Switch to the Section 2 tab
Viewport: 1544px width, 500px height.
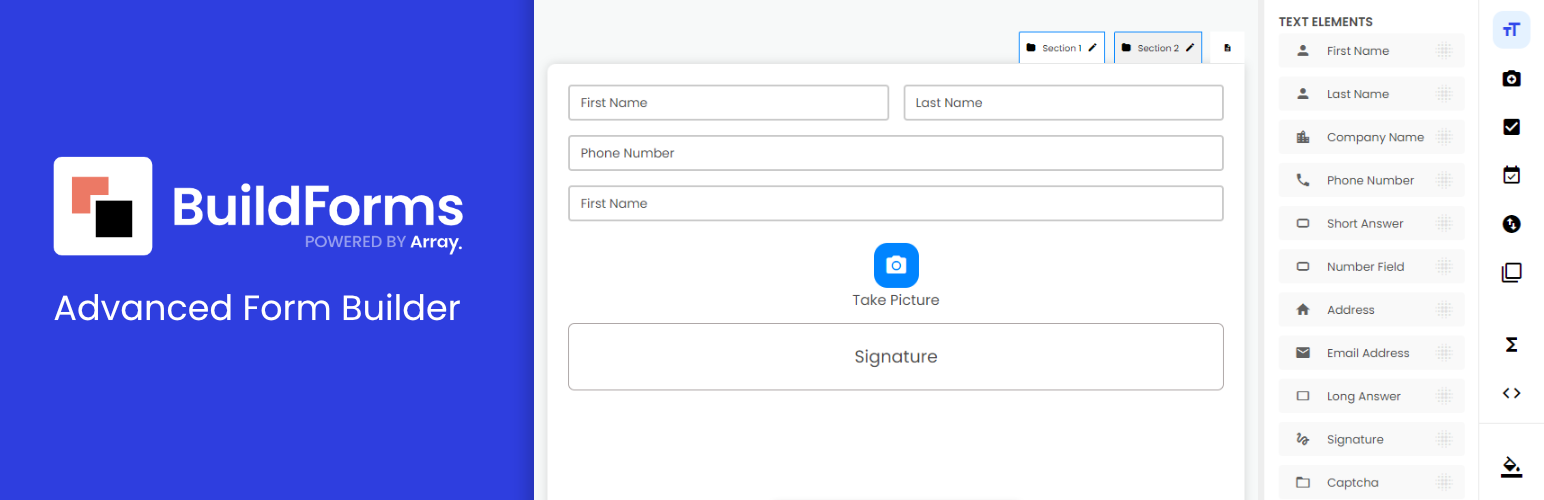click(1157, 47)
